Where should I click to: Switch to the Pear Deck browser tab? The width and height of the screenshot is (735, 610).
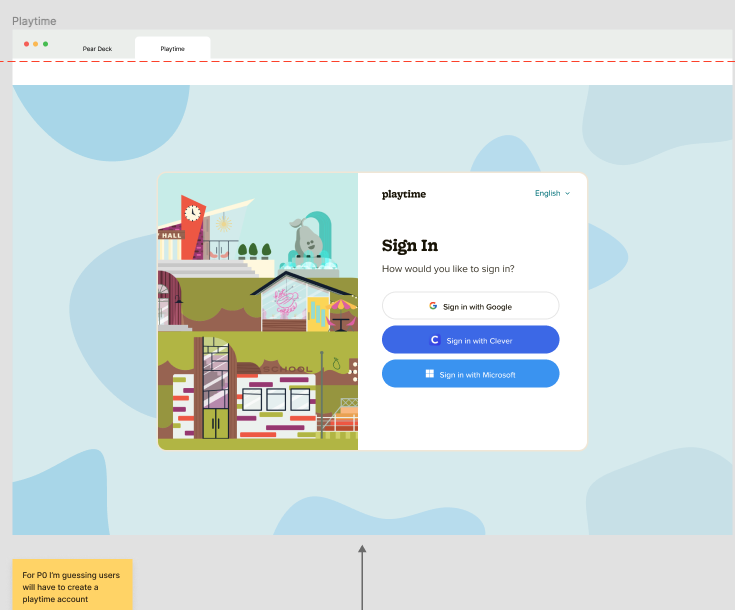(98, 49)
